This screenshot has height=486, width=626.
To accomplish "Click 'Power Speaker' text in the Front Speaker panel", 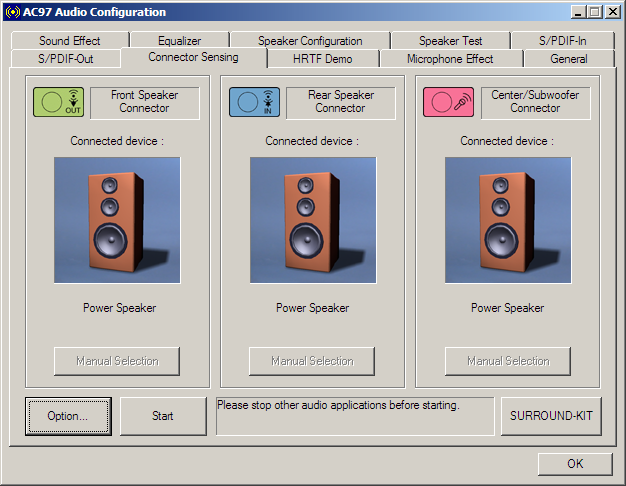I will 119,308.
